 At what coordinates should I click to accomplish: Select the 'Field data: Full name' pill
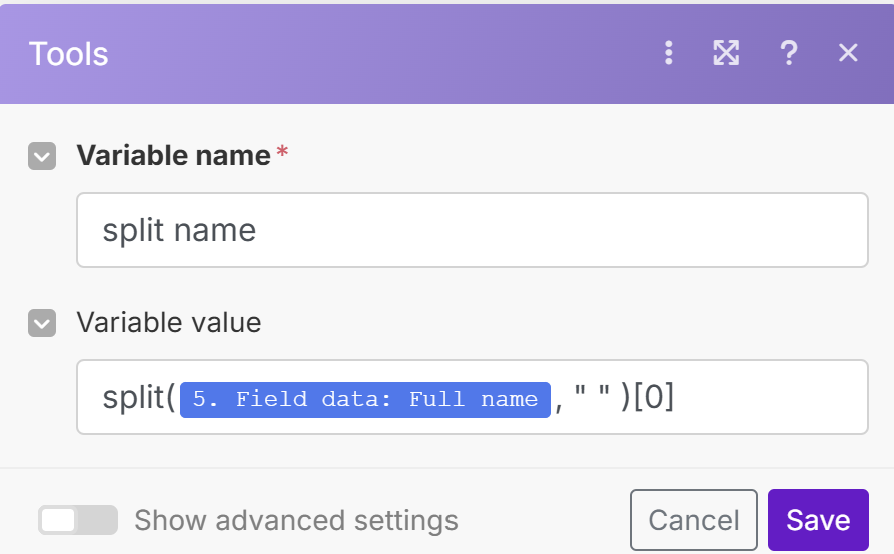365,399
